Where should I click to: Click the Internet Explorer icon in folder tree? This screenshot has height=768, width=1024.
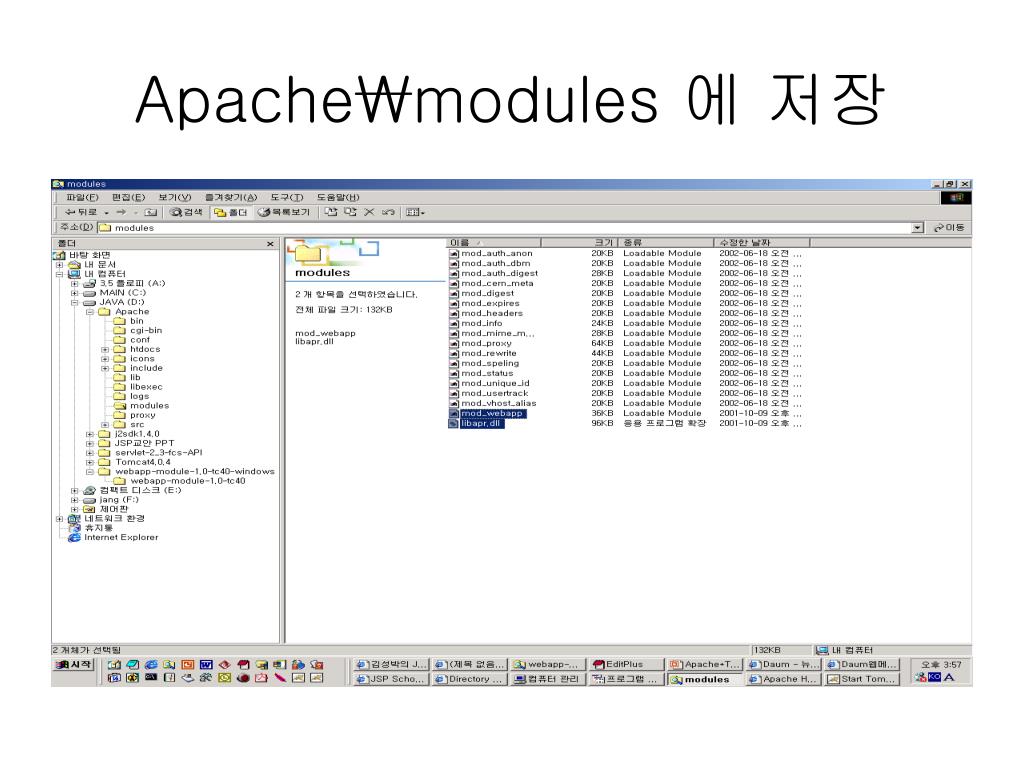[75, 537]
